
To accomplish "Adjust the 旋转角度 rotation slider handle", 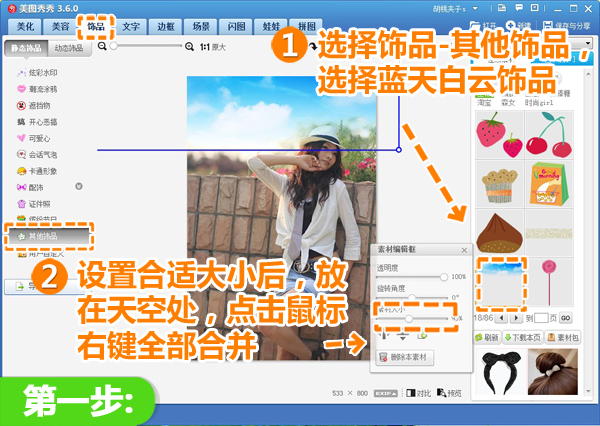I will coord(412,297).
